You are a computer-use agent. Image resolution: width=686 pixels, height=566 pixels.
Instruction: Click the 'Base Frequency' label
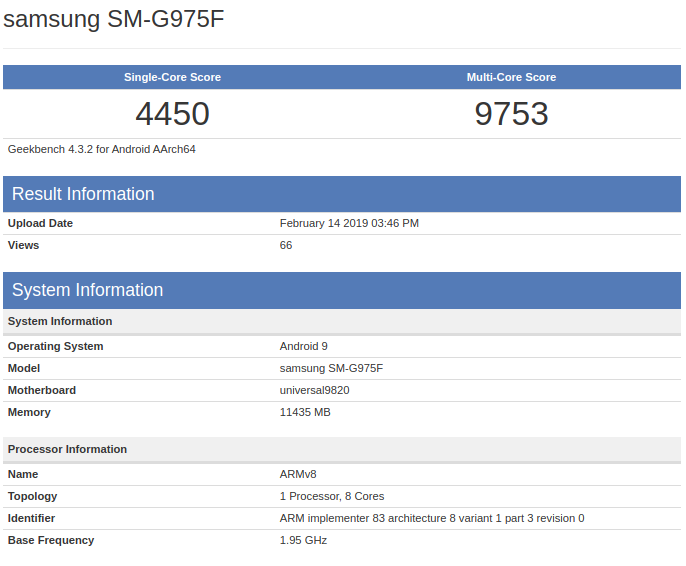click(51, 541)
